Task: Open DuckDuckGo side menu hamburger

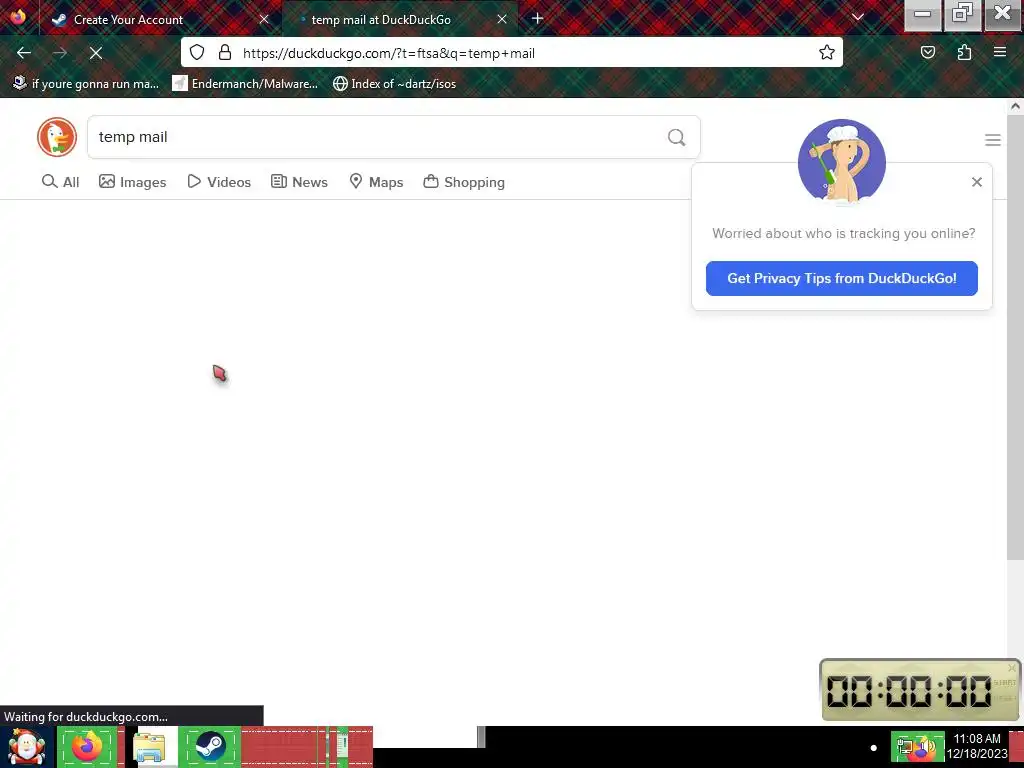Action: pyautogui.click(x=993, y=140)
